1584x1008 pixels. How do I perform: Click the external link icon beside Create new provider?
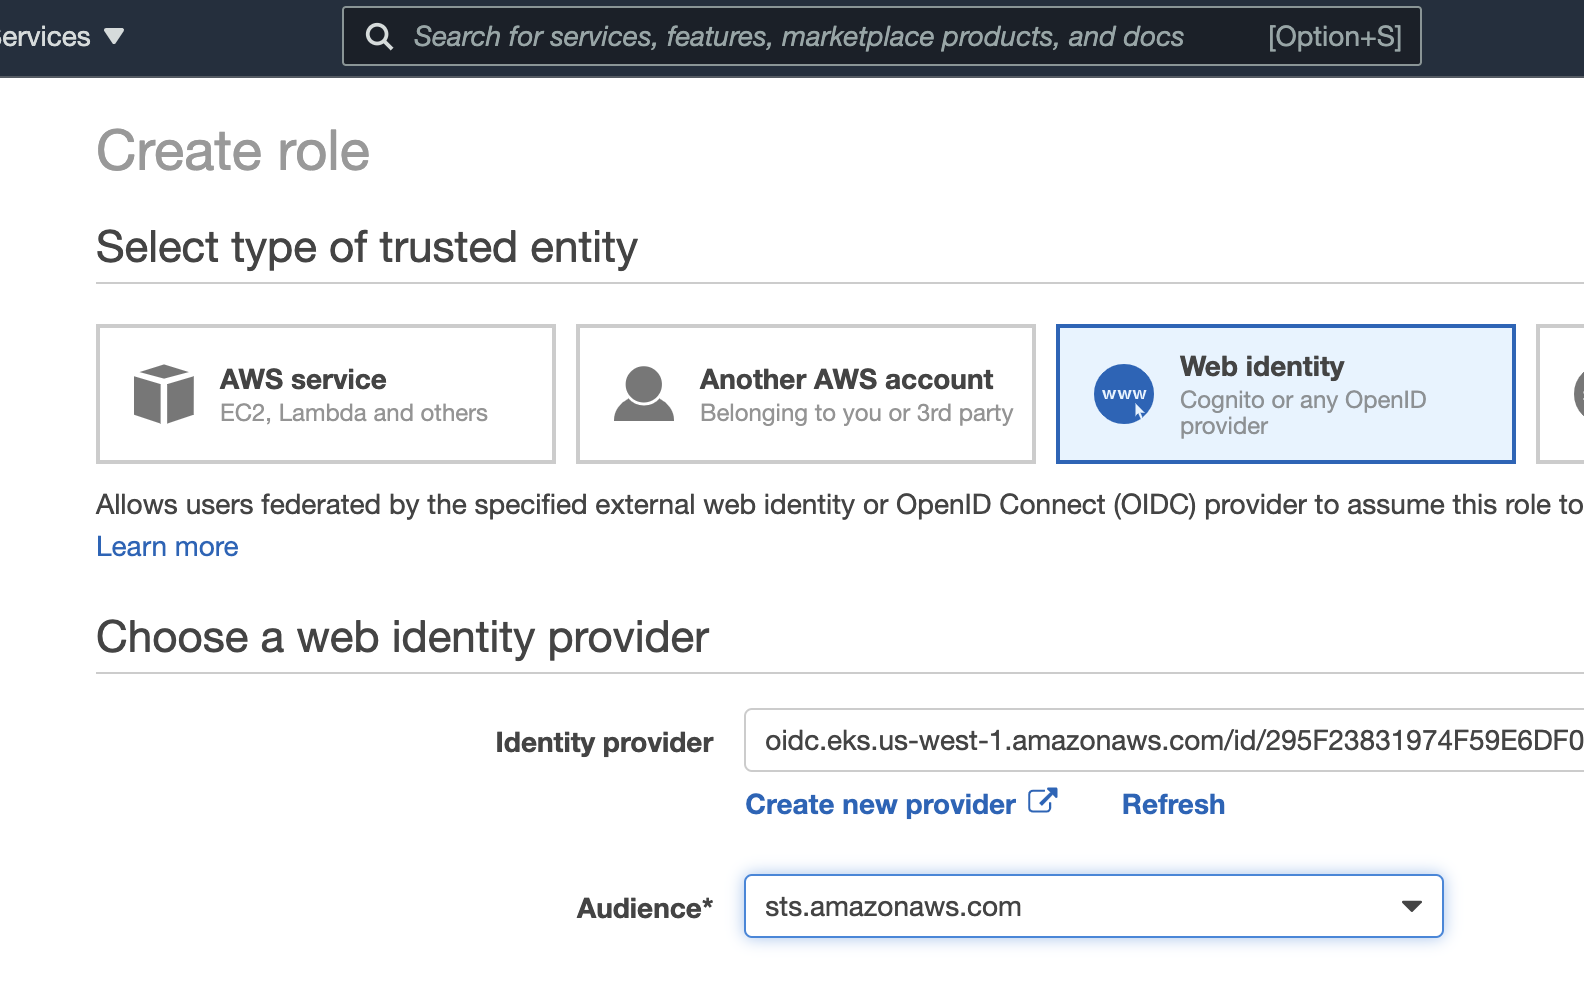coord(1042,801)
